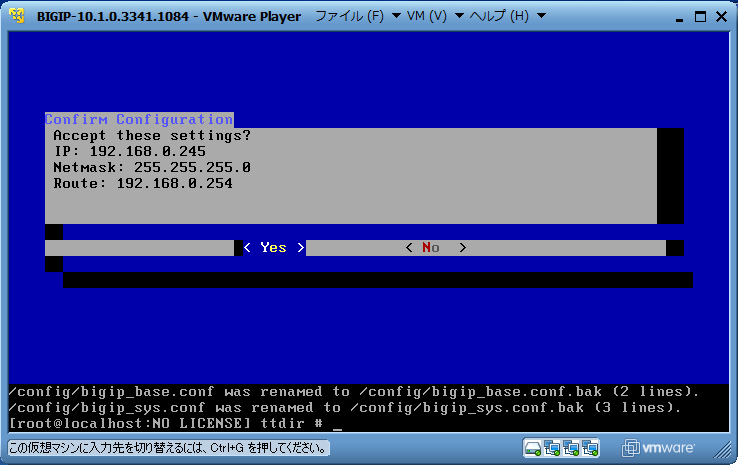Click the second network adapter status icon
738x465 pixels.
(573, 447)
